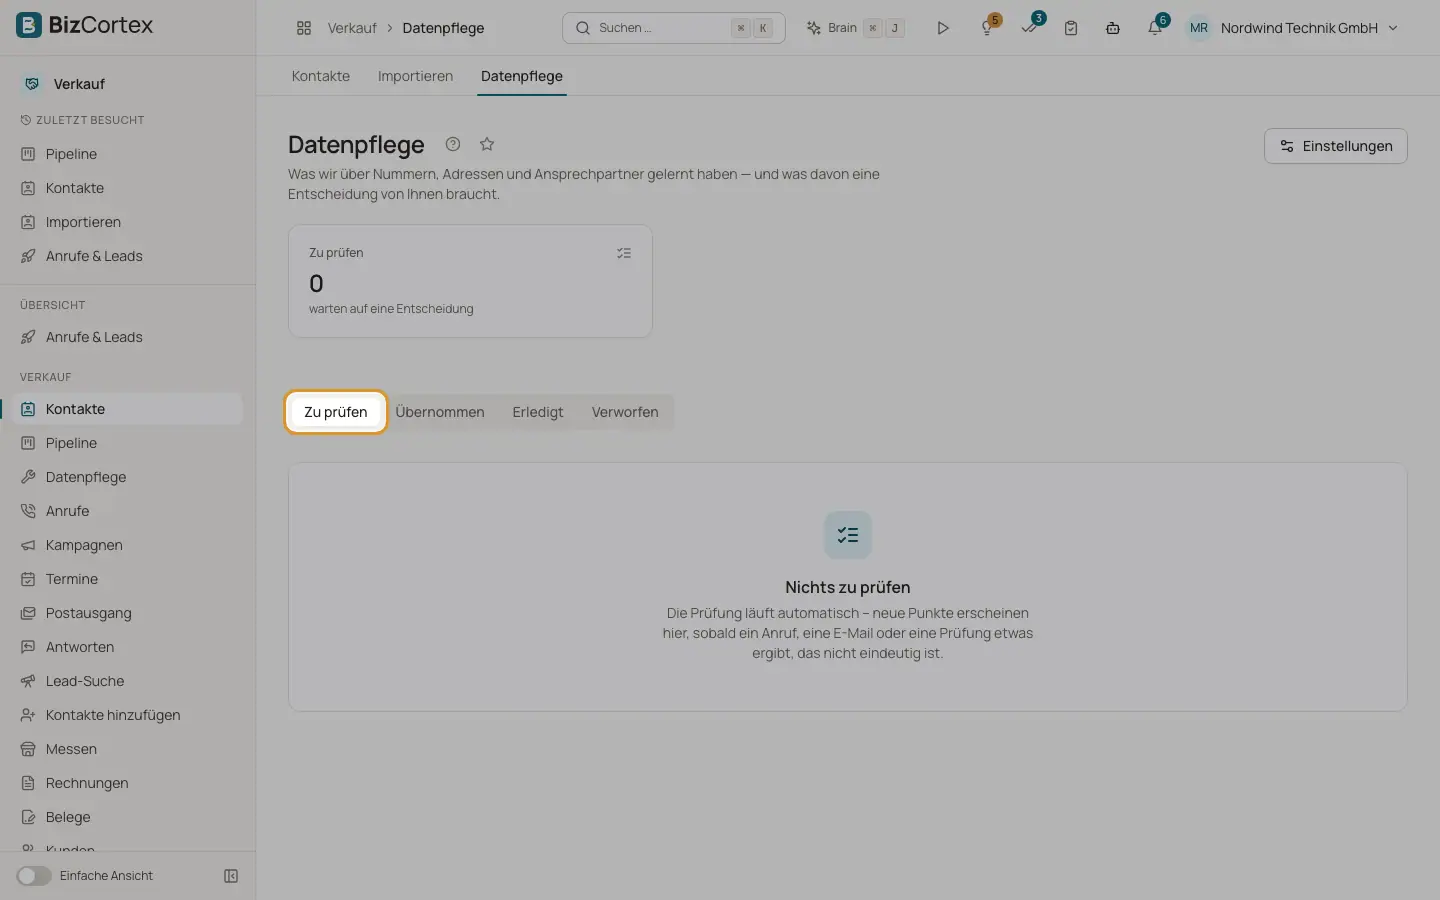Open Antworten in the sidebar

pyautogui.click(x=128, y=647)
